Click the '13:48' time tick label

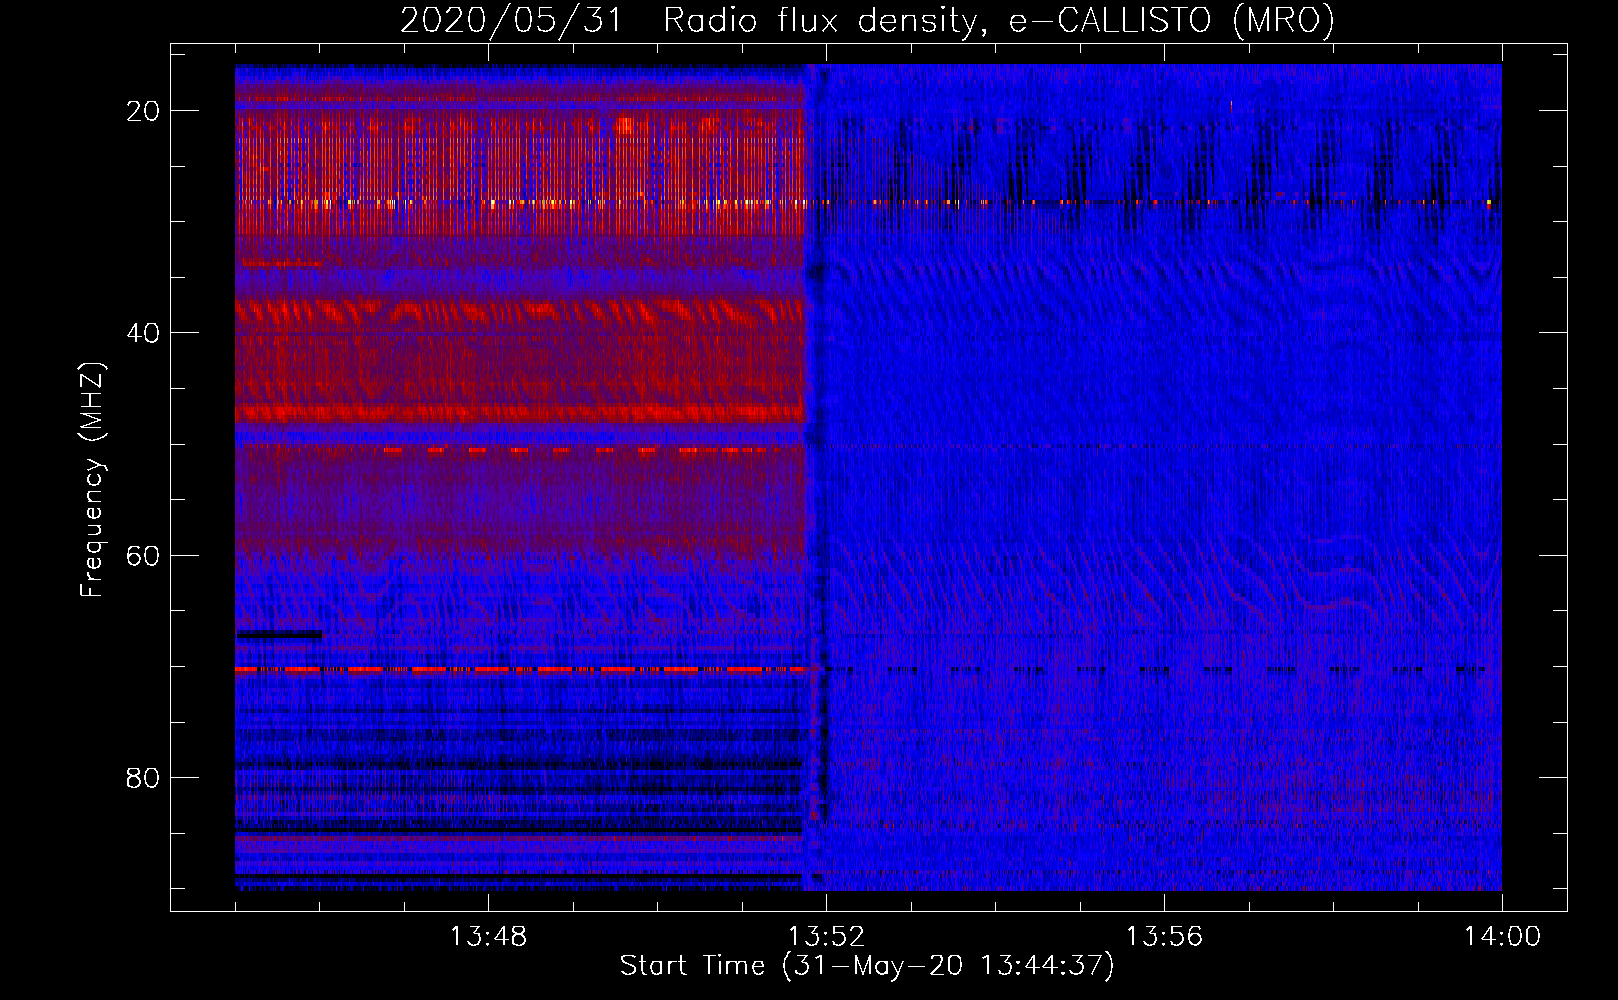(488, 937)
